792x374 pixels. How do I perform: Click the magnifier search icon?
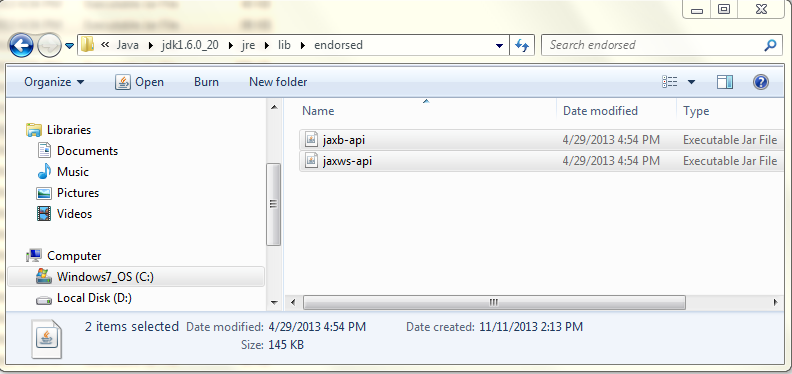[770, 45]
